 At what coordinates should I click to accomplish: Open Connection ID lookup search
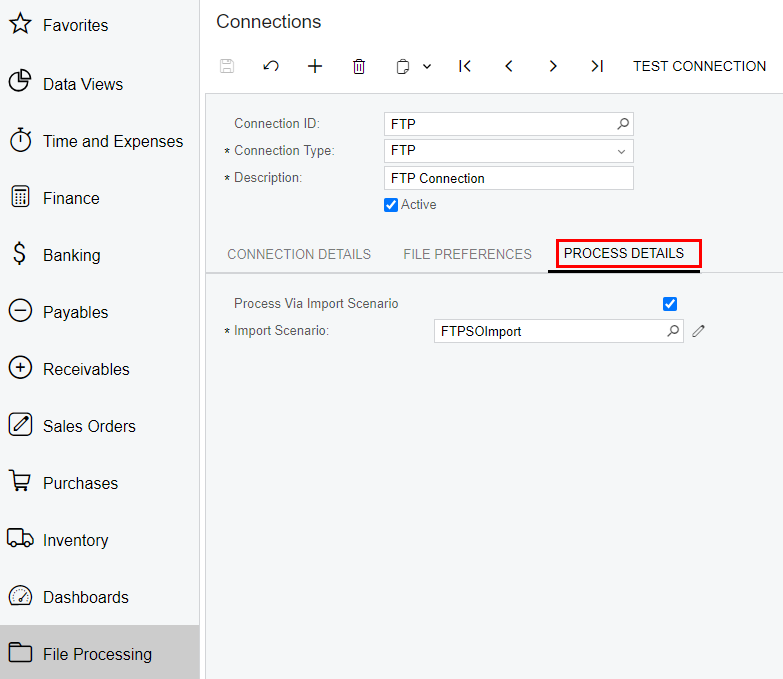pos(623,124)
